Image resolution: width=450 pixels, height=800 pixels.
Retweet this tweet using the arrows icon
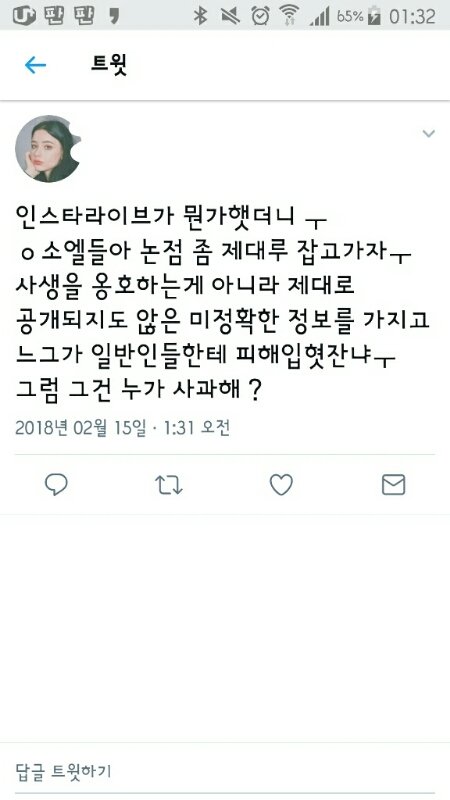168,485
